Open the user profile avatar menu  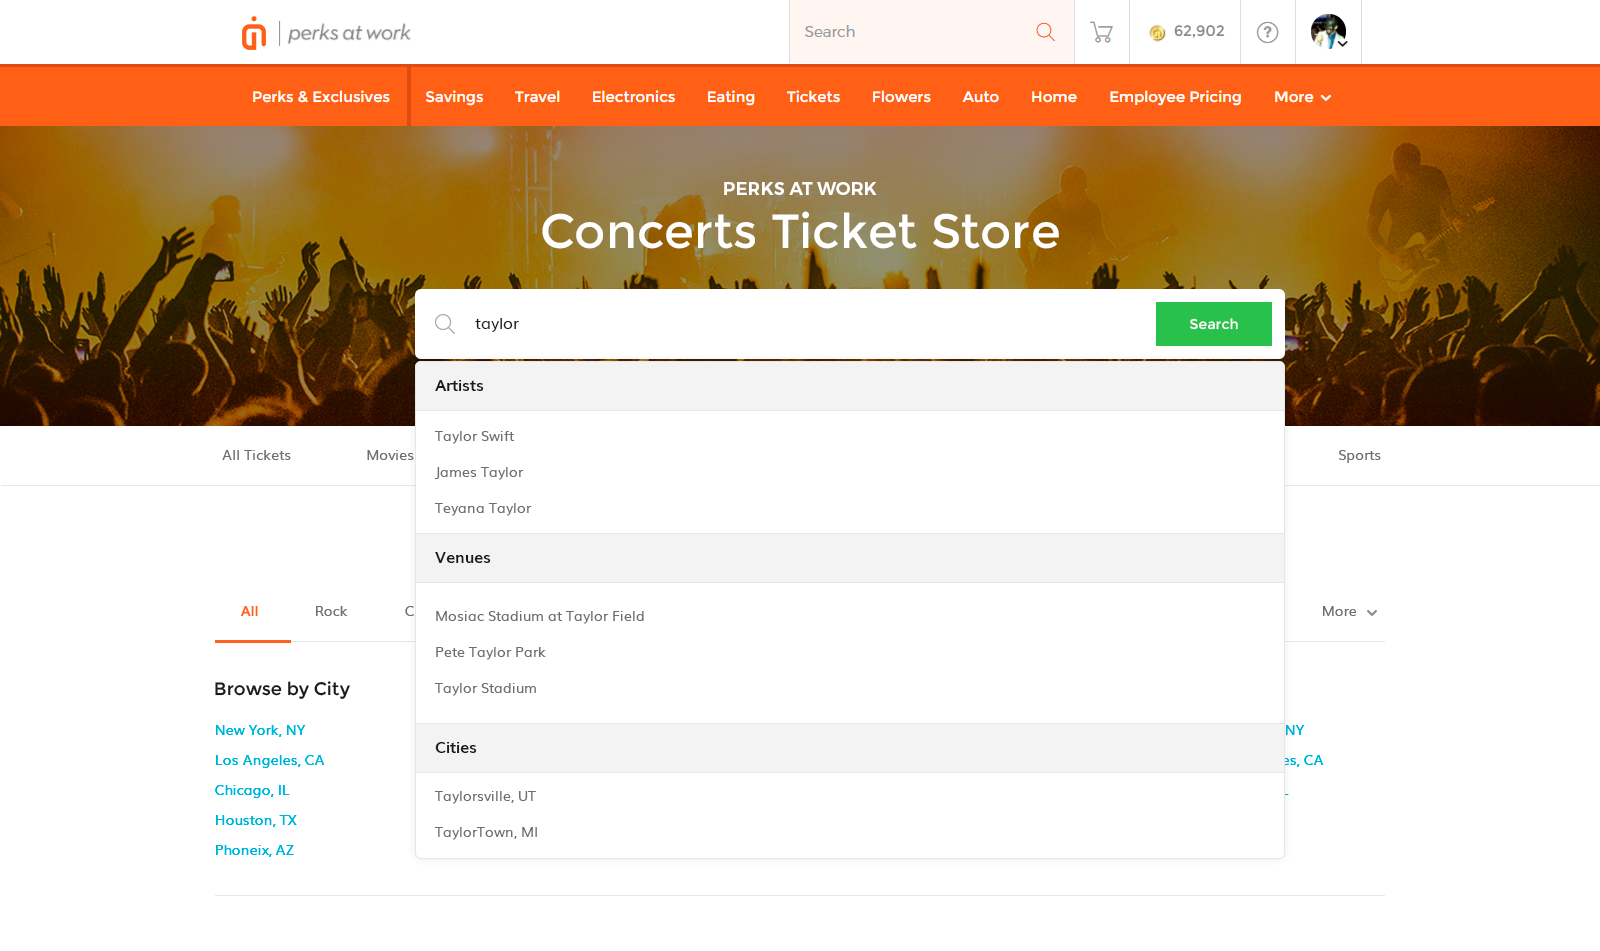(1328, 32)
